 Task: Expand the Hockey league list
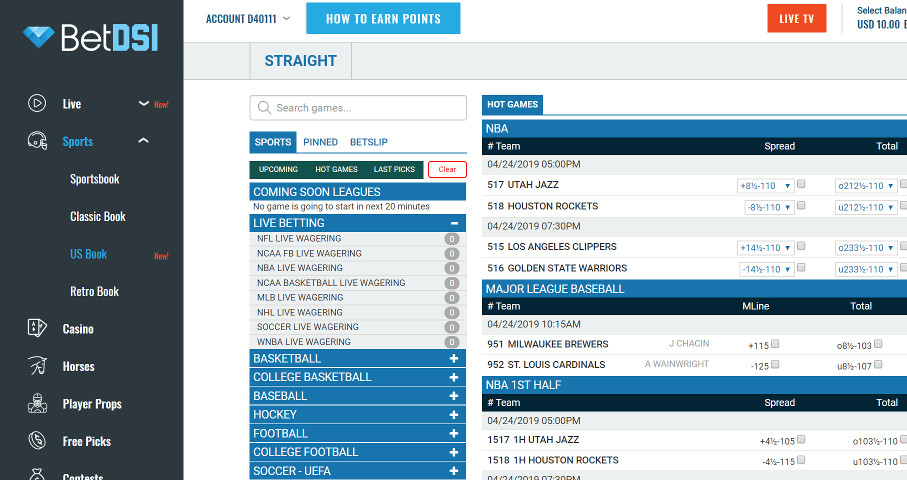(x=454, y=415)
